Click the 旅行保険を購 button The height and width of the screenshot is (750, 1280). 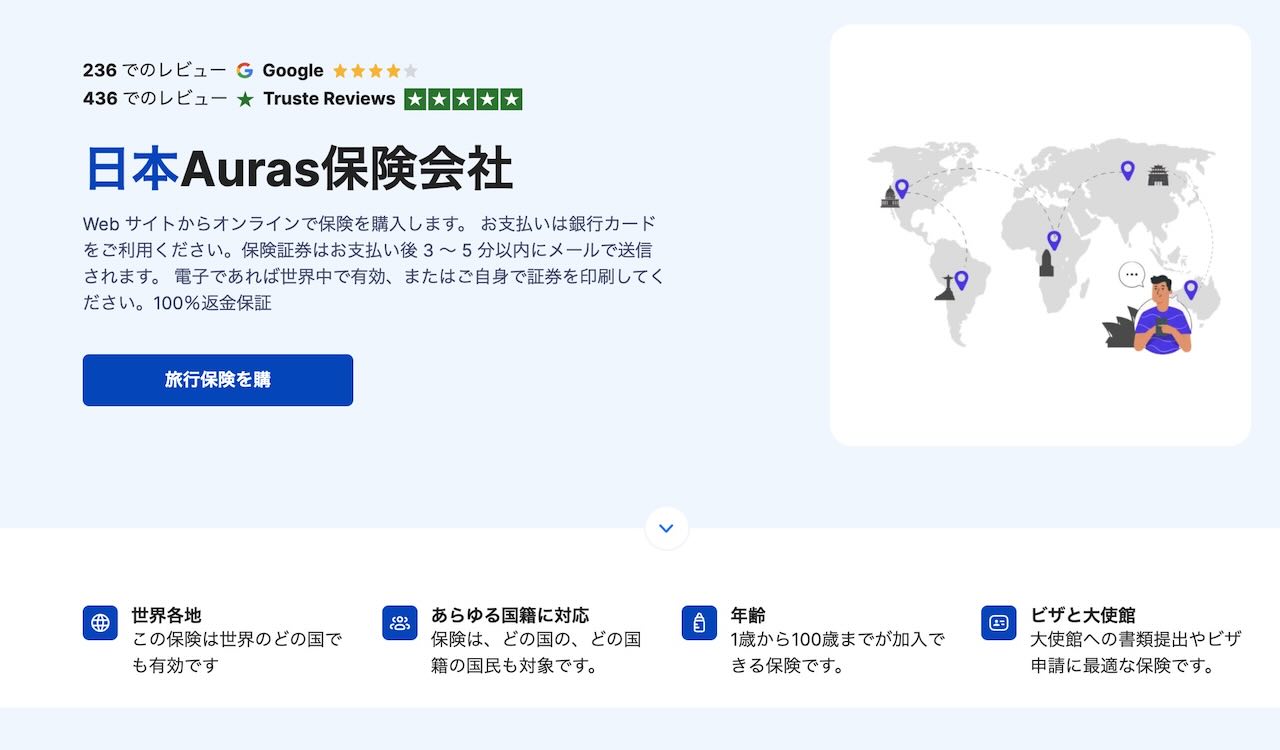point(218,380)
